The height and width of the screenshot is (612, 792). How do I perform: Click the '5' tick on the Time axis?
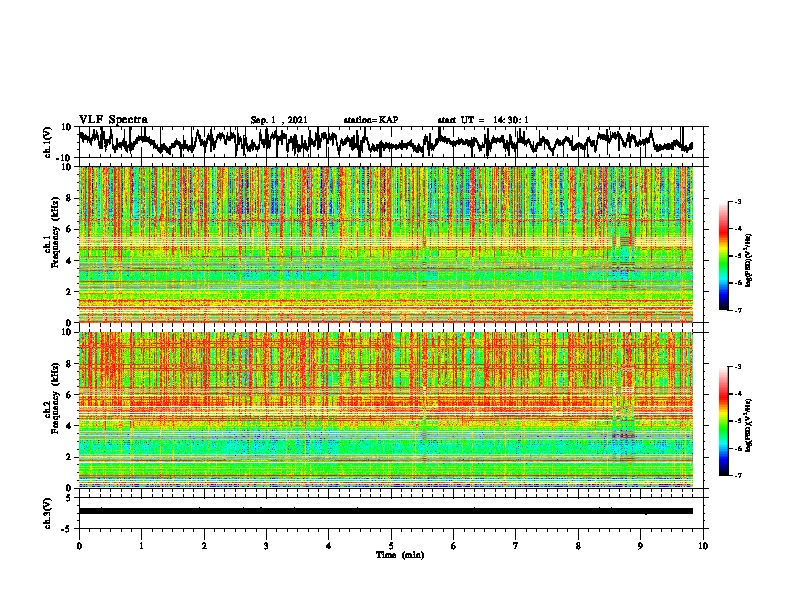(391, 546)
